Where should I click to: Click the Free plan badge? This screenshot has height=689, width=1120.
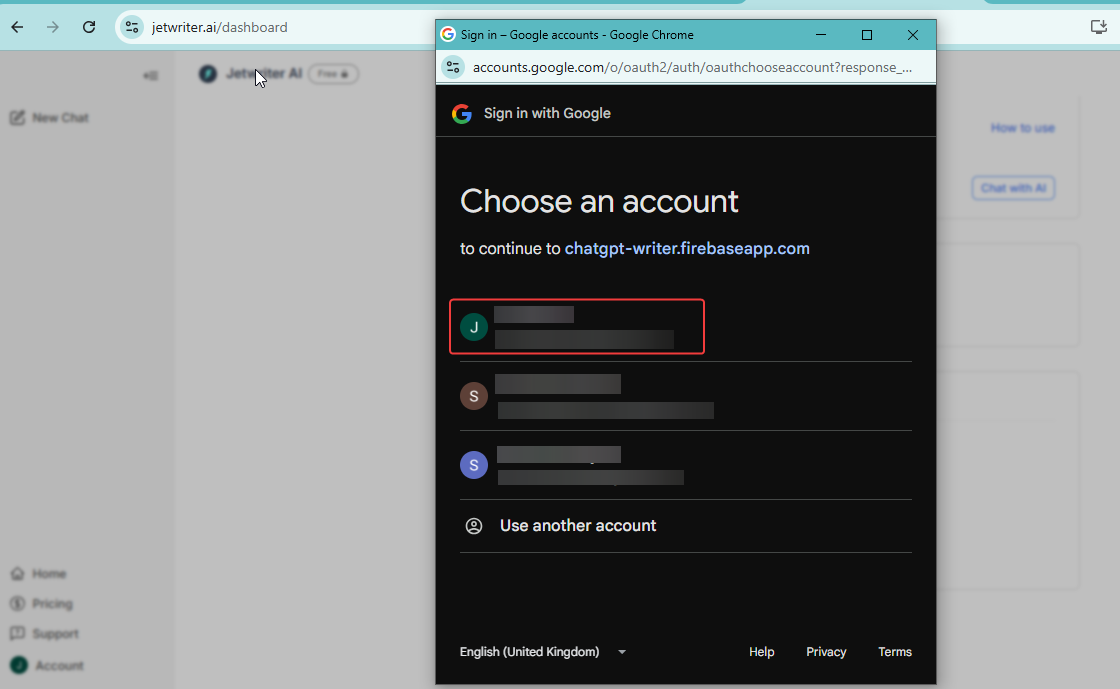(334, 74)
